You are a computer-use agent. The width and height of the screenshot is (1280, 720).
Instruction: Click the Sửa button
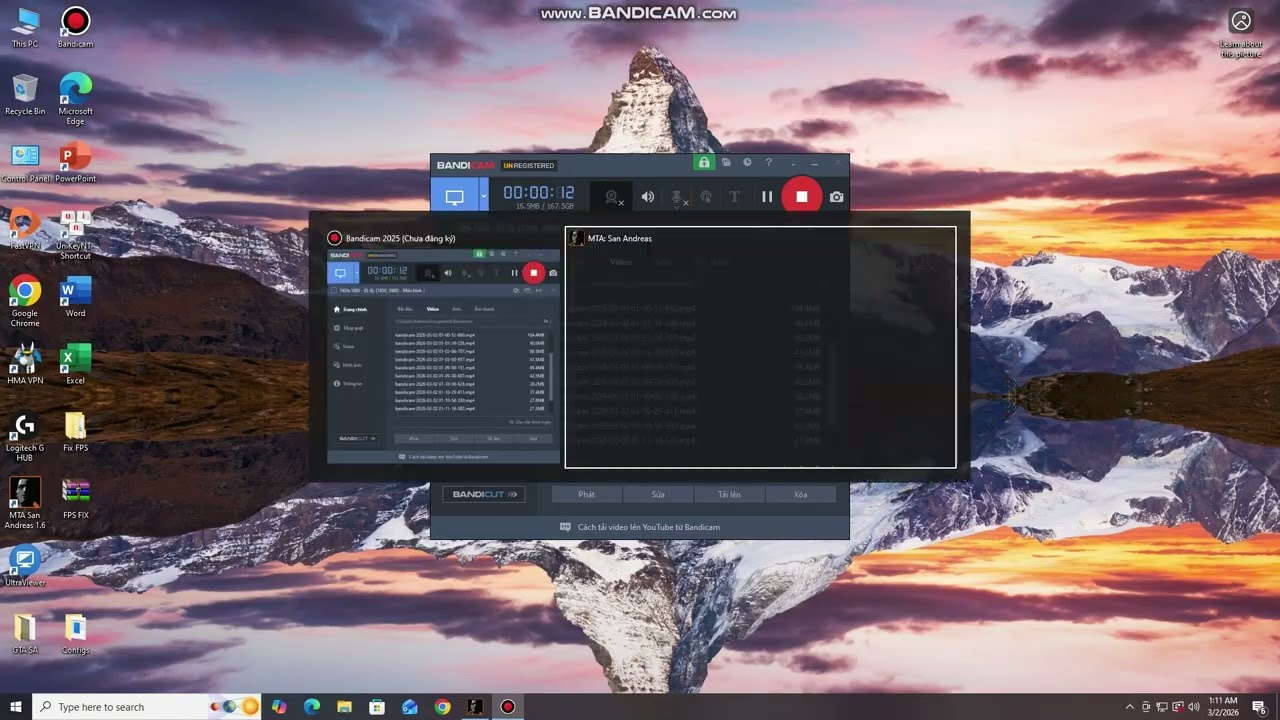(658, 494)
